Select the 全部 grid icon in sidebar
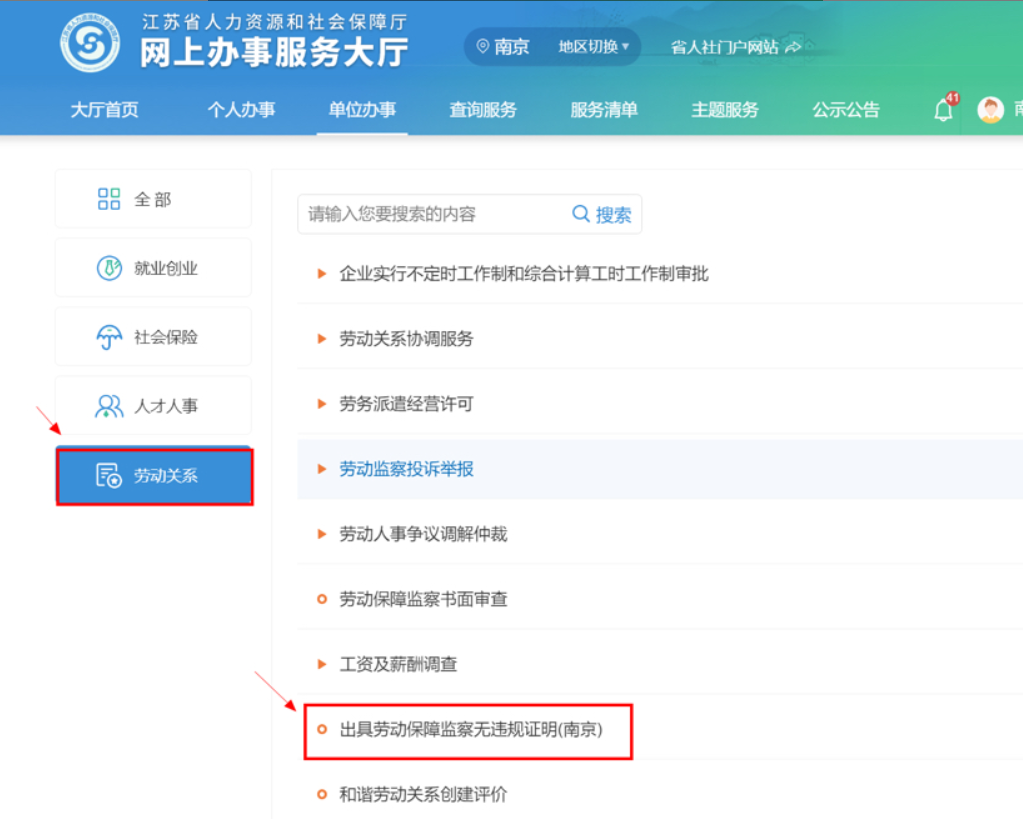 (x=108, y=198)
